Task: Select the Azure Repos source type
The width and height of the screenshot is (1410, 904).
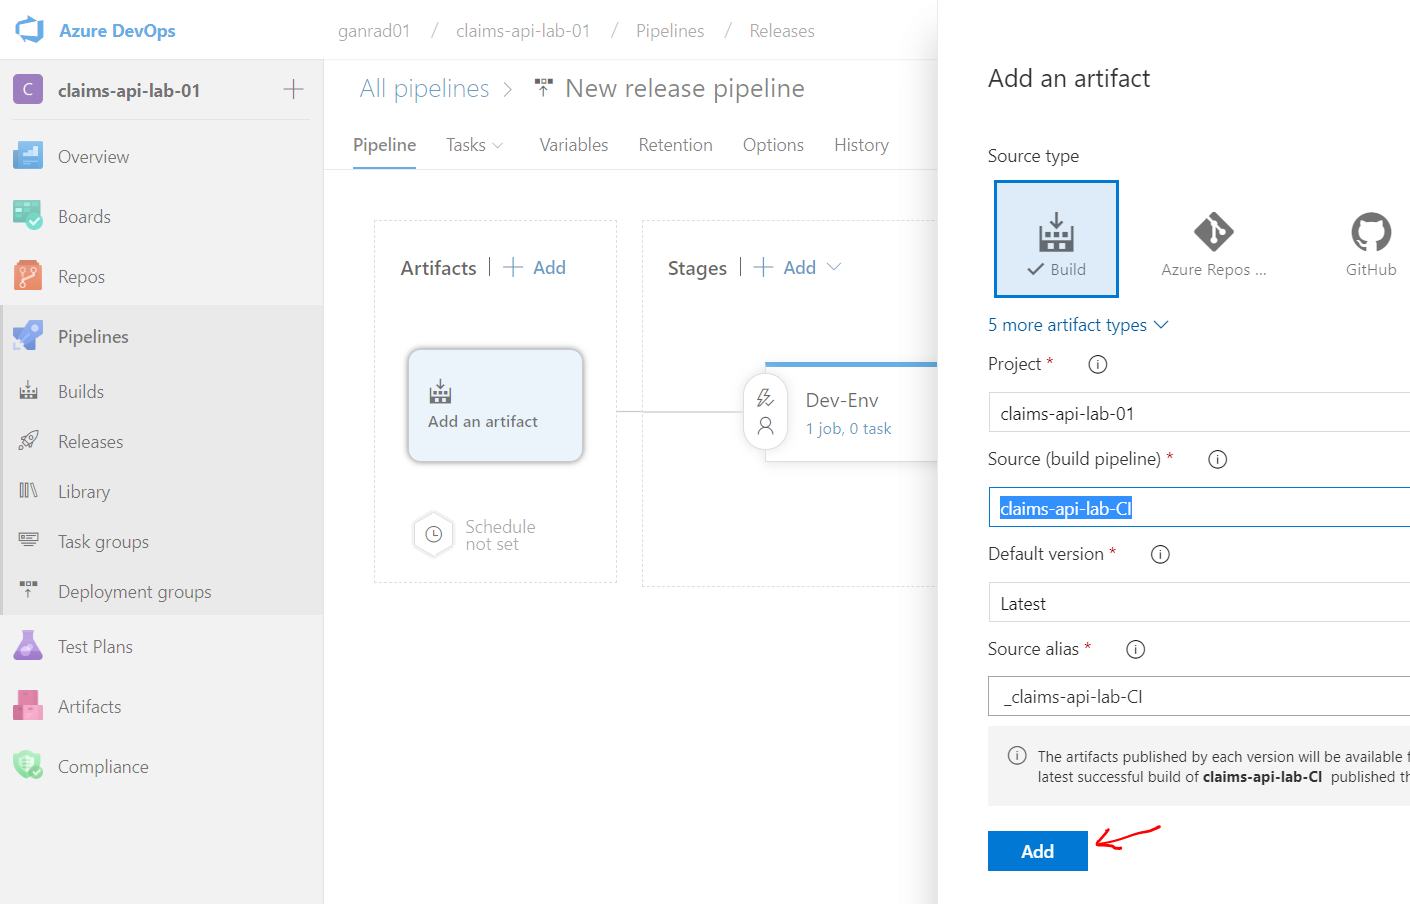Action: pos(1213,239)
